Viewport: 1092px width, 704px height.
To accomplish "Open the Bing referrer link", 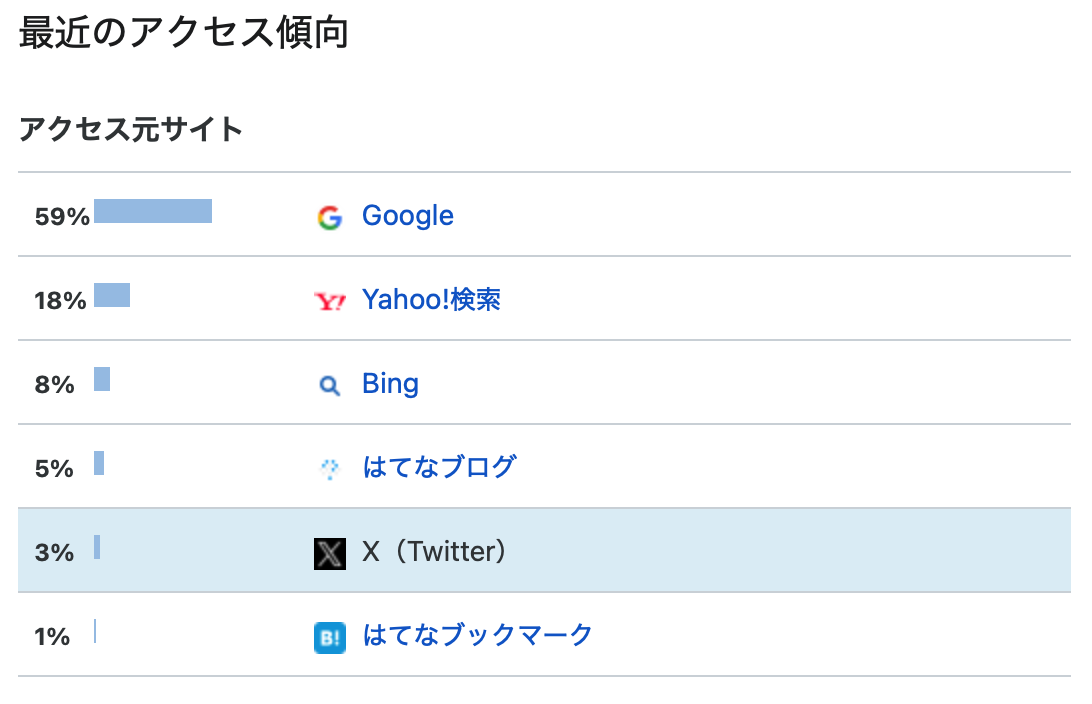I will point(390,384).
